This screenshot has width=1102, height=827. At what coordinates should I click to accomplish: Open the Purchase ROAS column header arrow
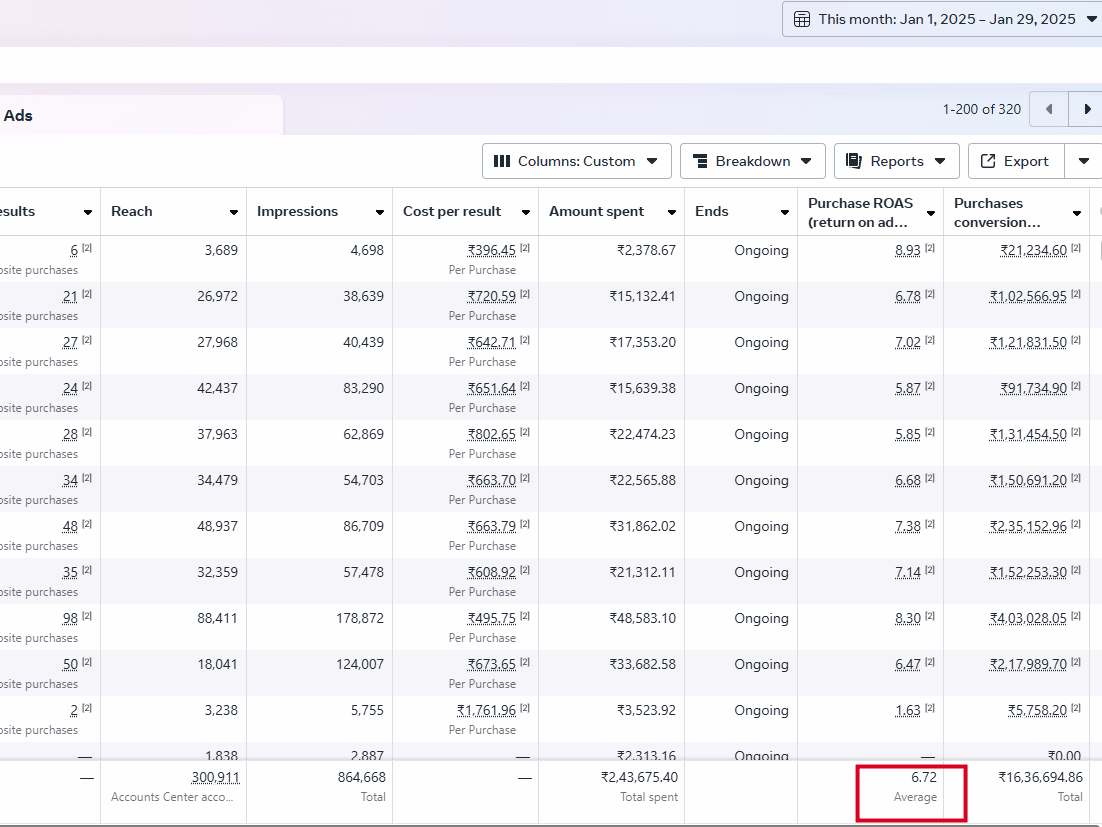[931, 213]
